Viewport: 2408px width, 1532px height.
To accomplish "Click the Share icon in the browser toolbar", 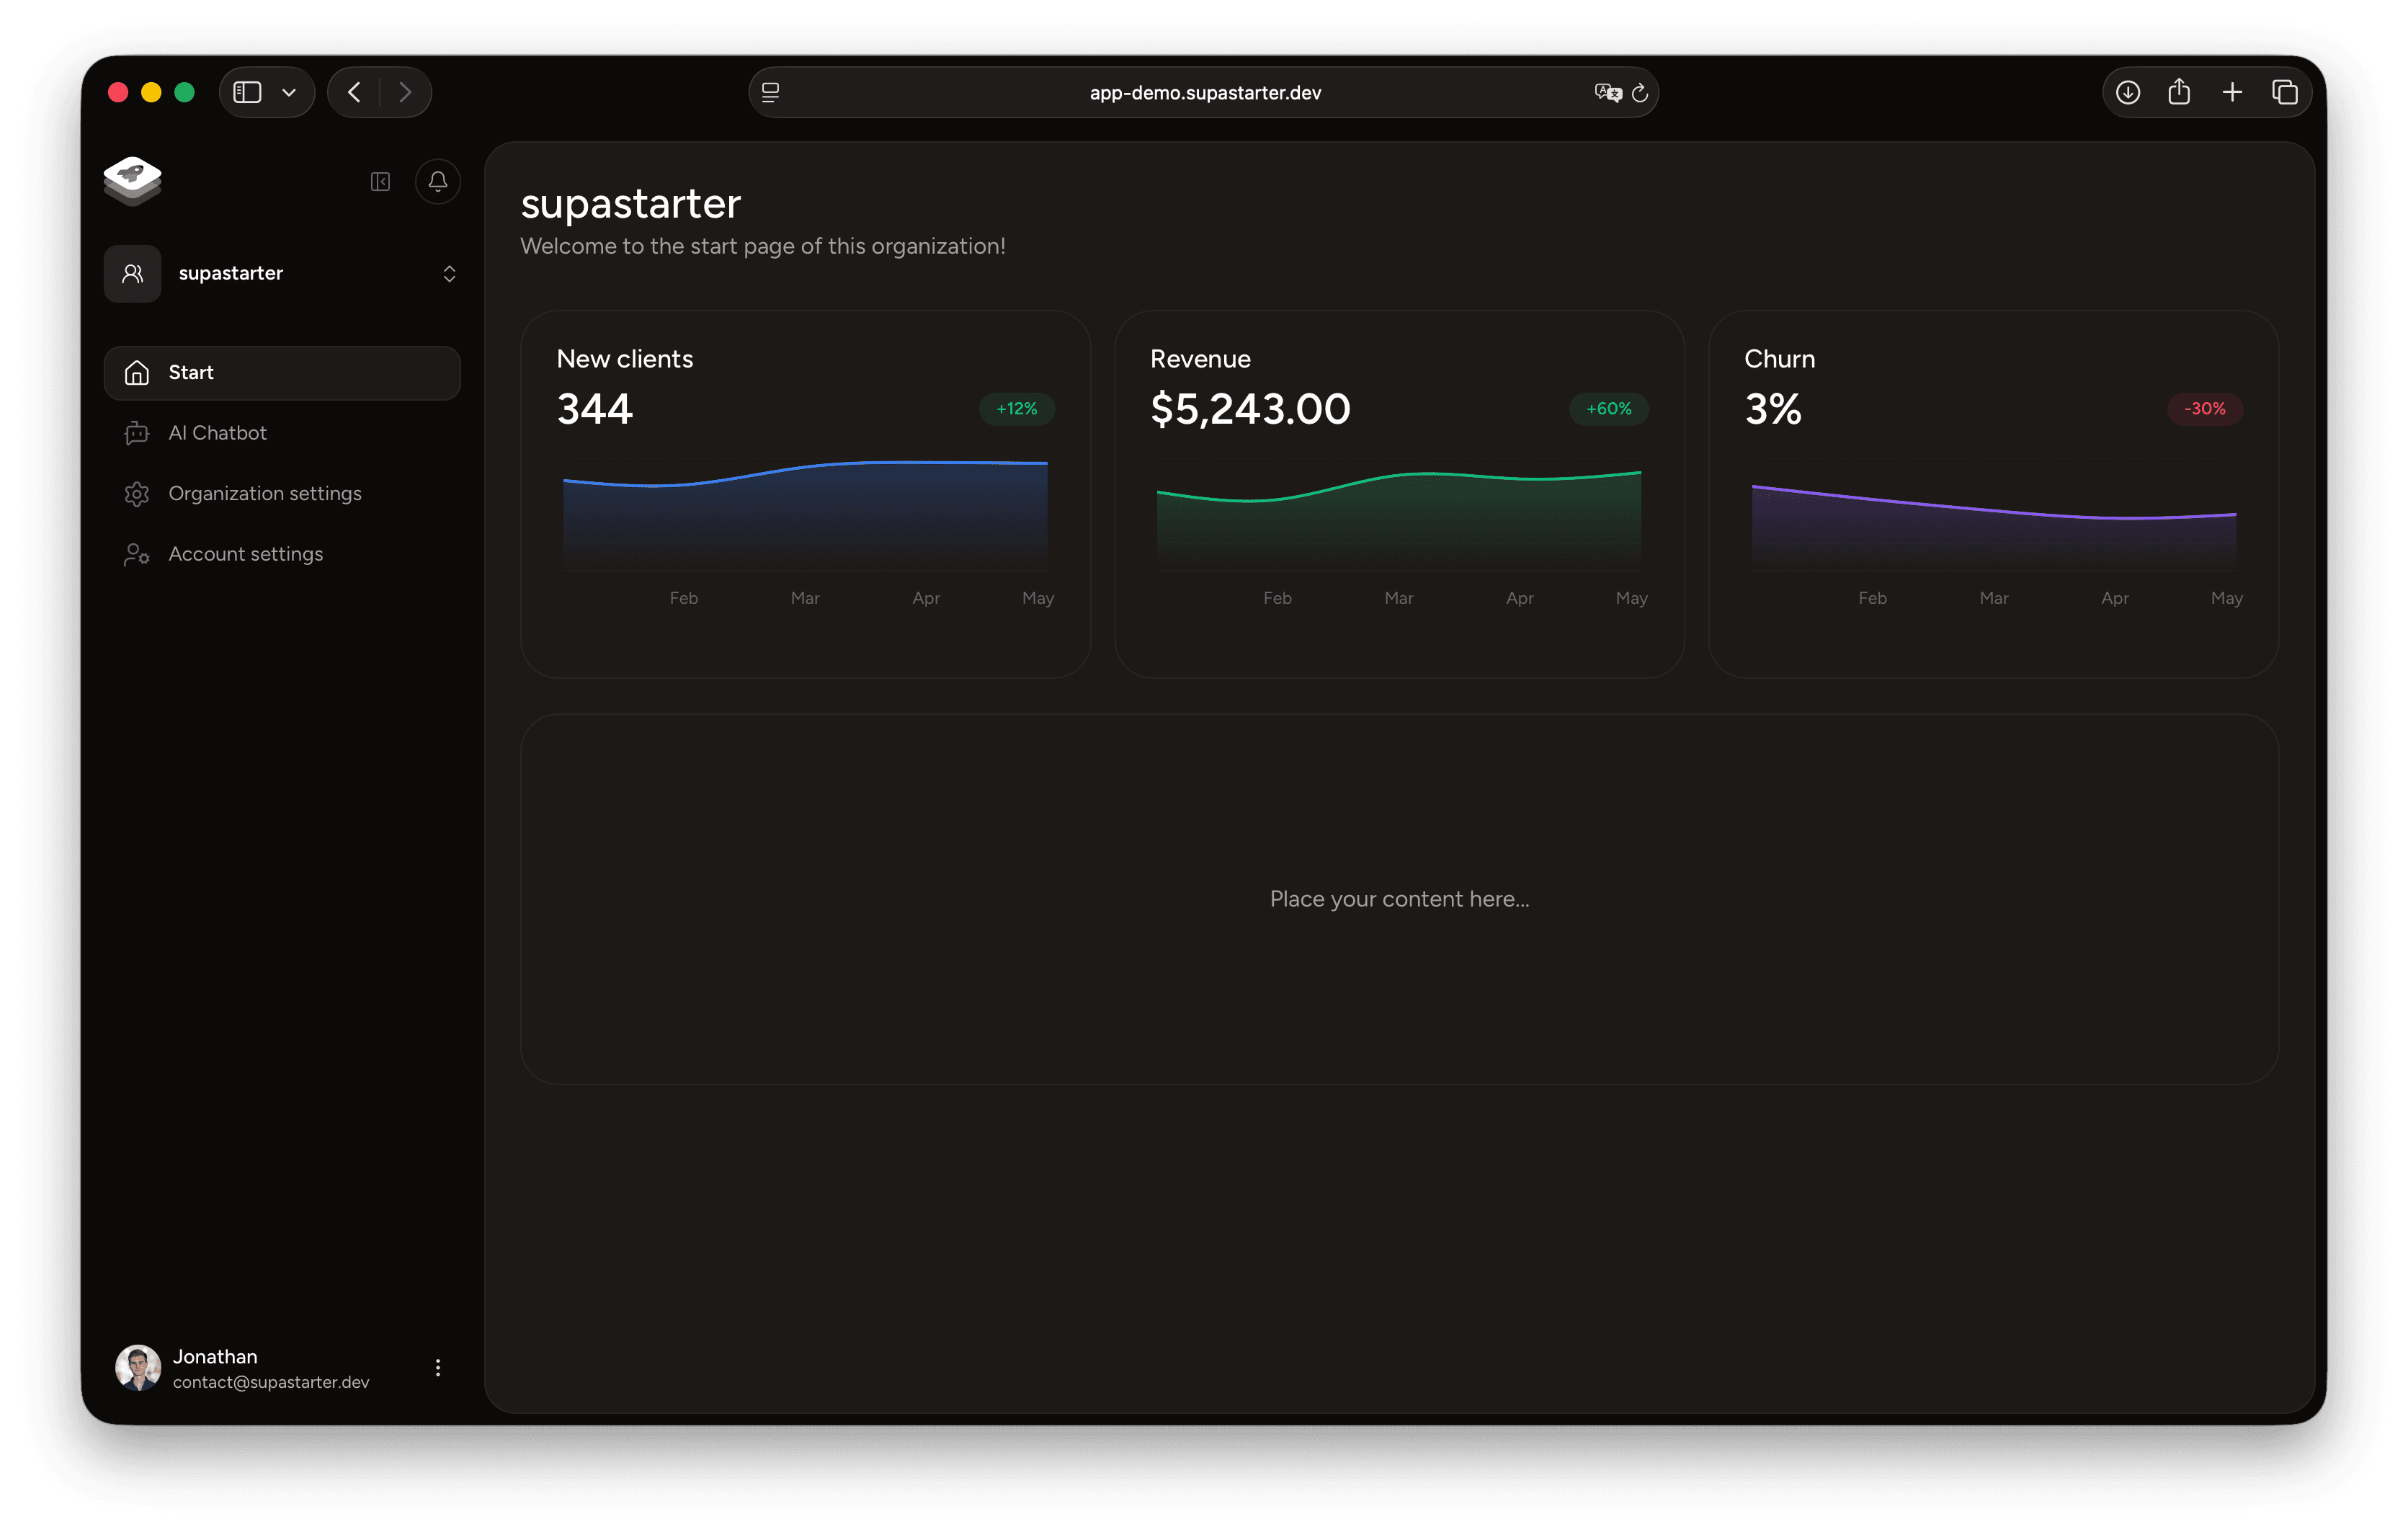I will 2180,92.
